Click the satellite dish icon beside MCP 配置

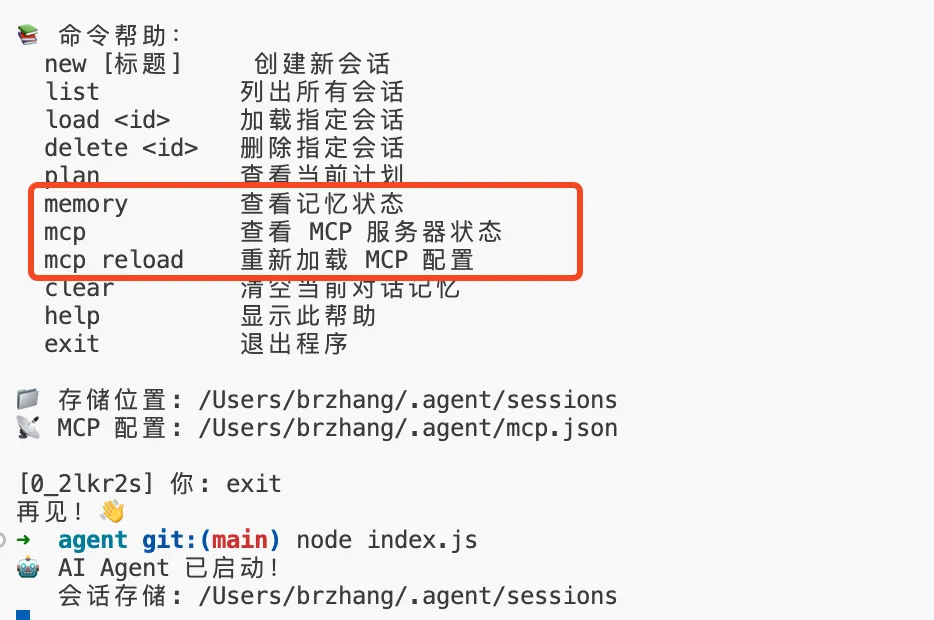[x=27, y=427]
